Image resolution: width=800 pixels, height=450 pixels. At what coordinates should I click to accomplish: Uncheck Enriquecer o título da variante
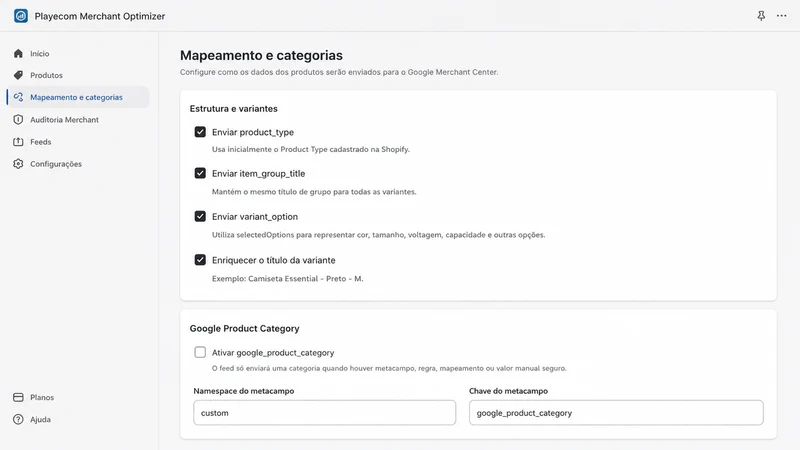click(x=200, y=260)
